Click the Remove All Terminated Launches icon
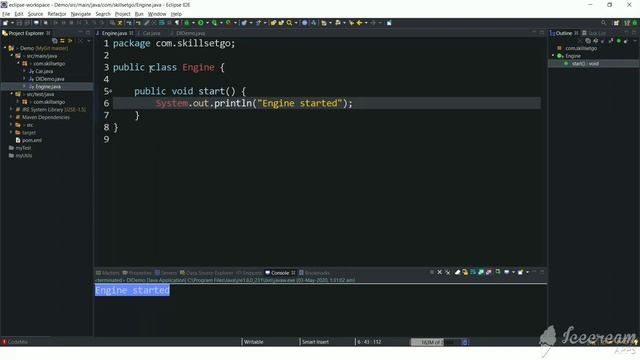This screenshot has height=360, width=640. tap(448, 272)
